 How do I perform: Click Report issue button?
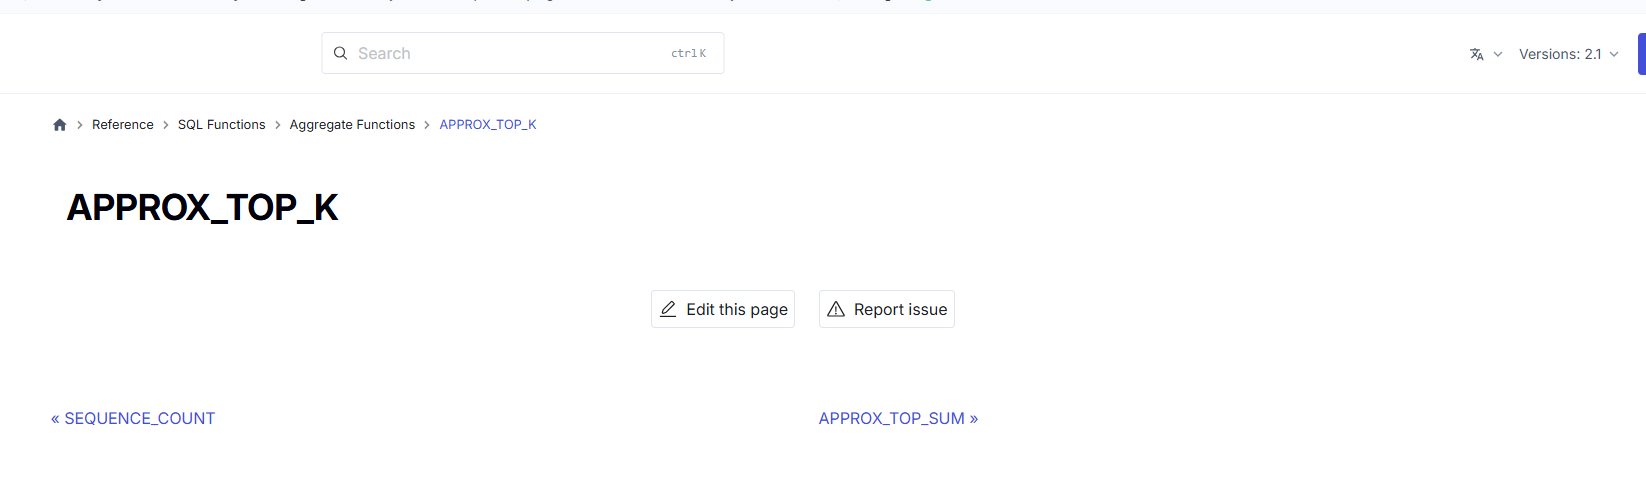[887, 309]
